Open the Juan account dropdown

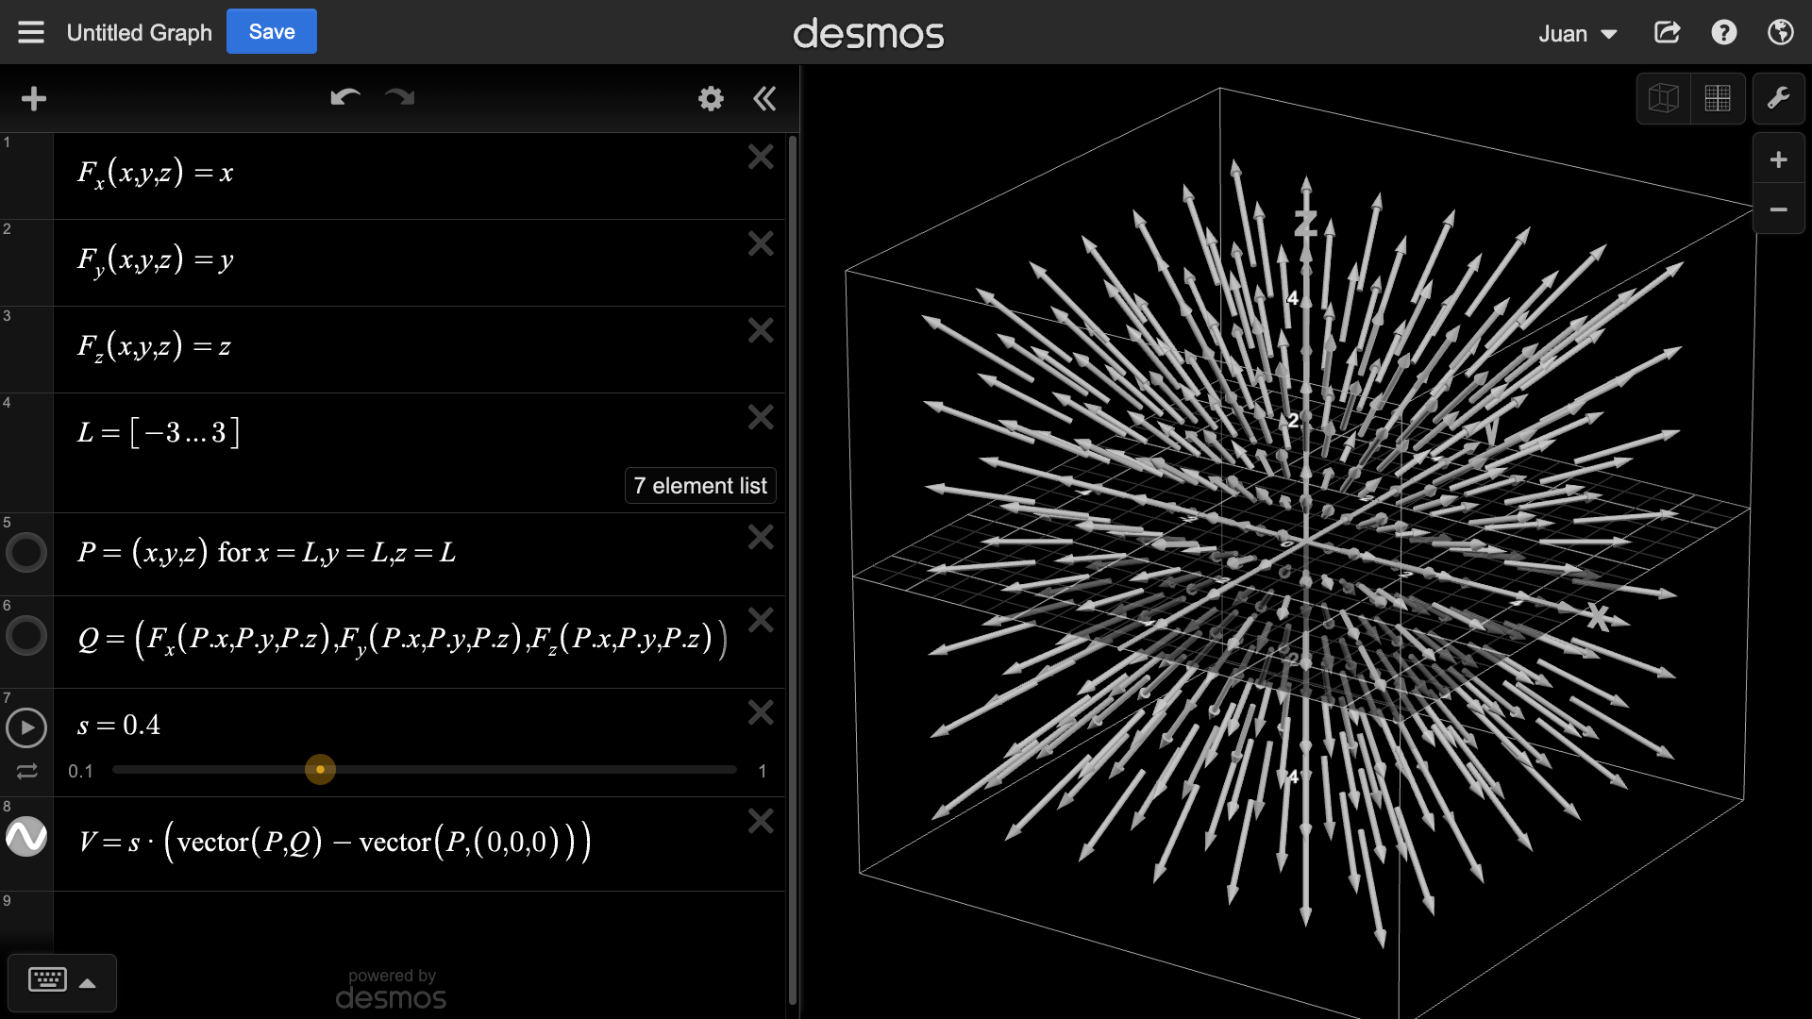click(x=1577, y=34)
